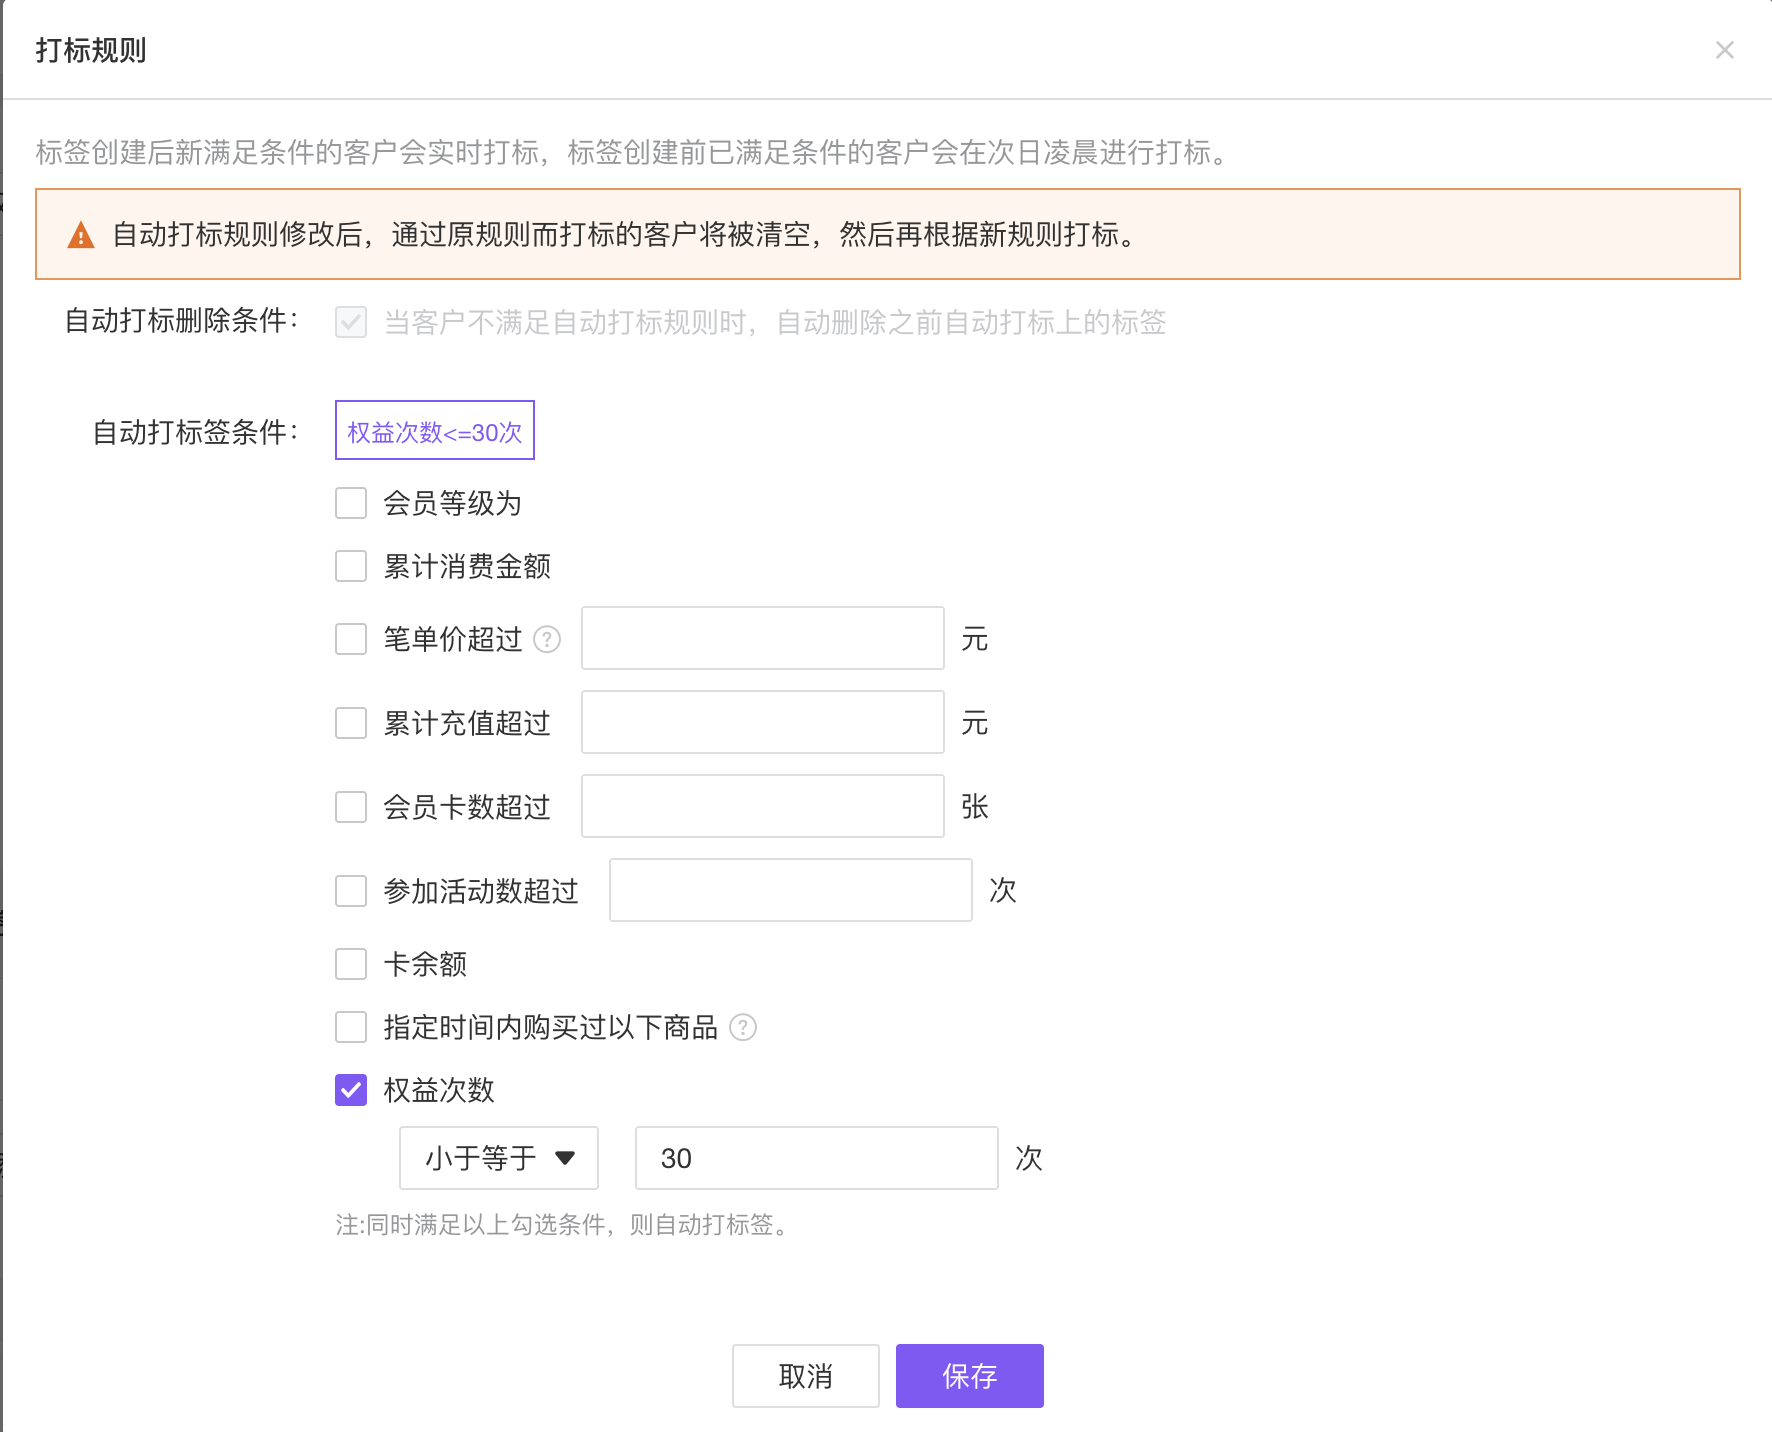
Task: Close the 打标规则 dialog
Action: [x=1724, y=50]
